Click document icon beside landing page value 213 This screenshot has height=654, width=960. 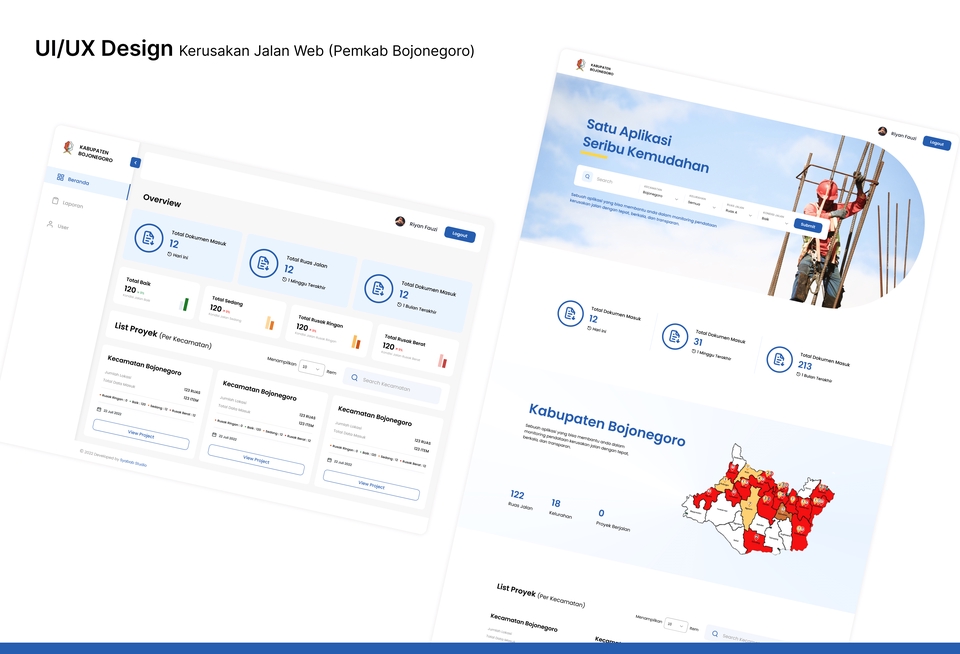tap(779, 359)
